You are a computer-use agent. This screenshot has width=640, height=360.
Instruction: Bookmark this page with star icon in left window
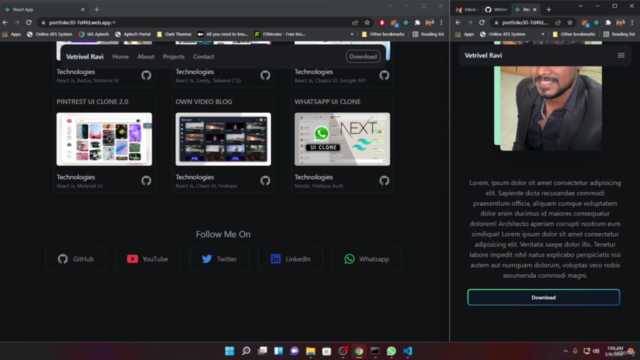[367, 22]
